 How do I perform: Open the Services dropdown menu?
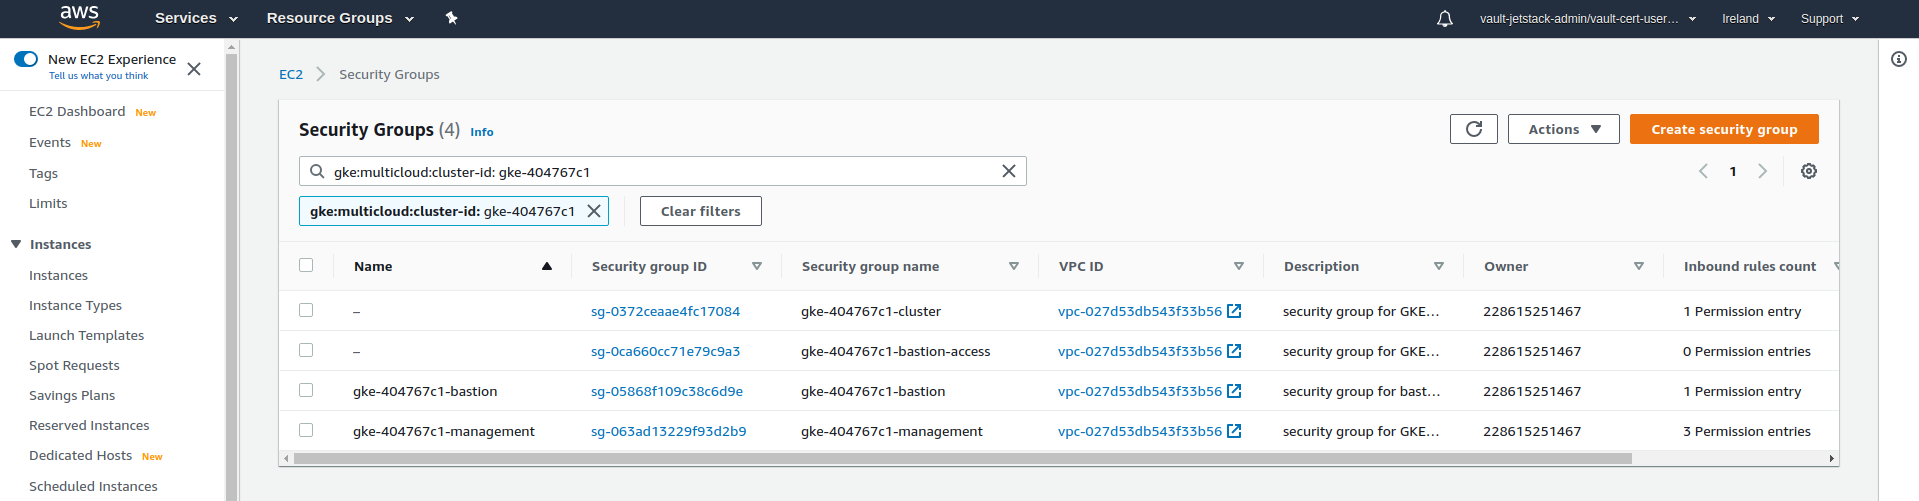tap(196, 18)
